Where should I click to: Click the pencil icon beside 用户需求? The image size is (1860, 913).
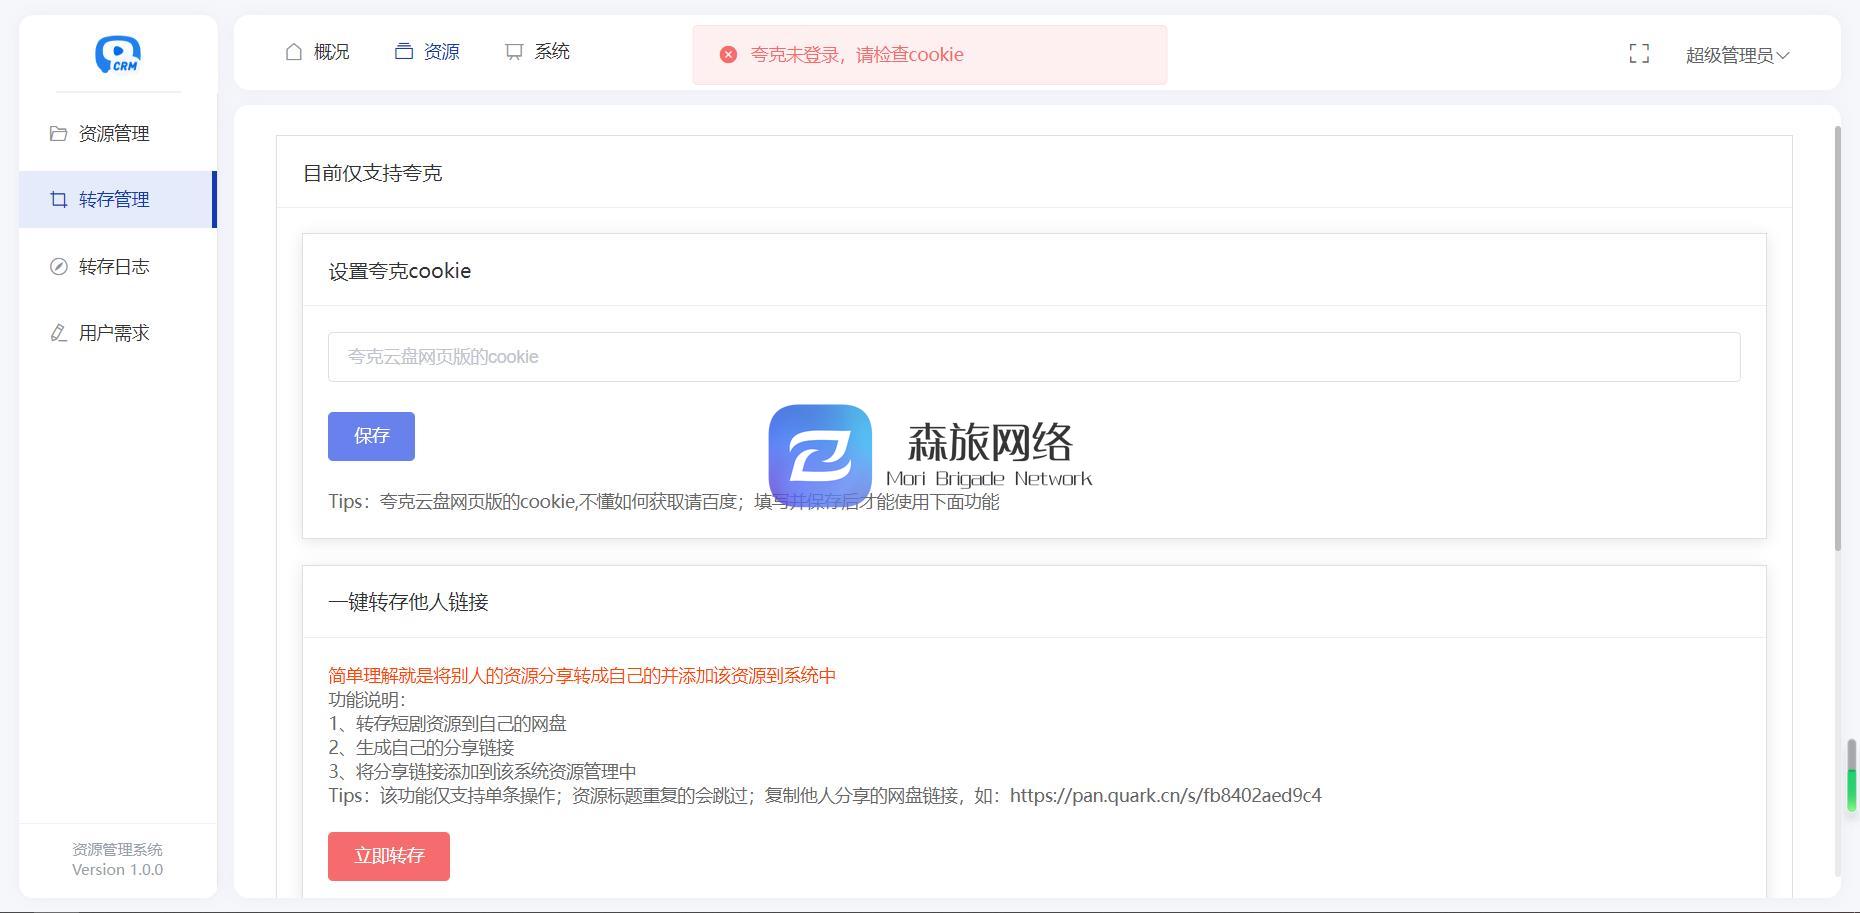(x=59, y=333)
